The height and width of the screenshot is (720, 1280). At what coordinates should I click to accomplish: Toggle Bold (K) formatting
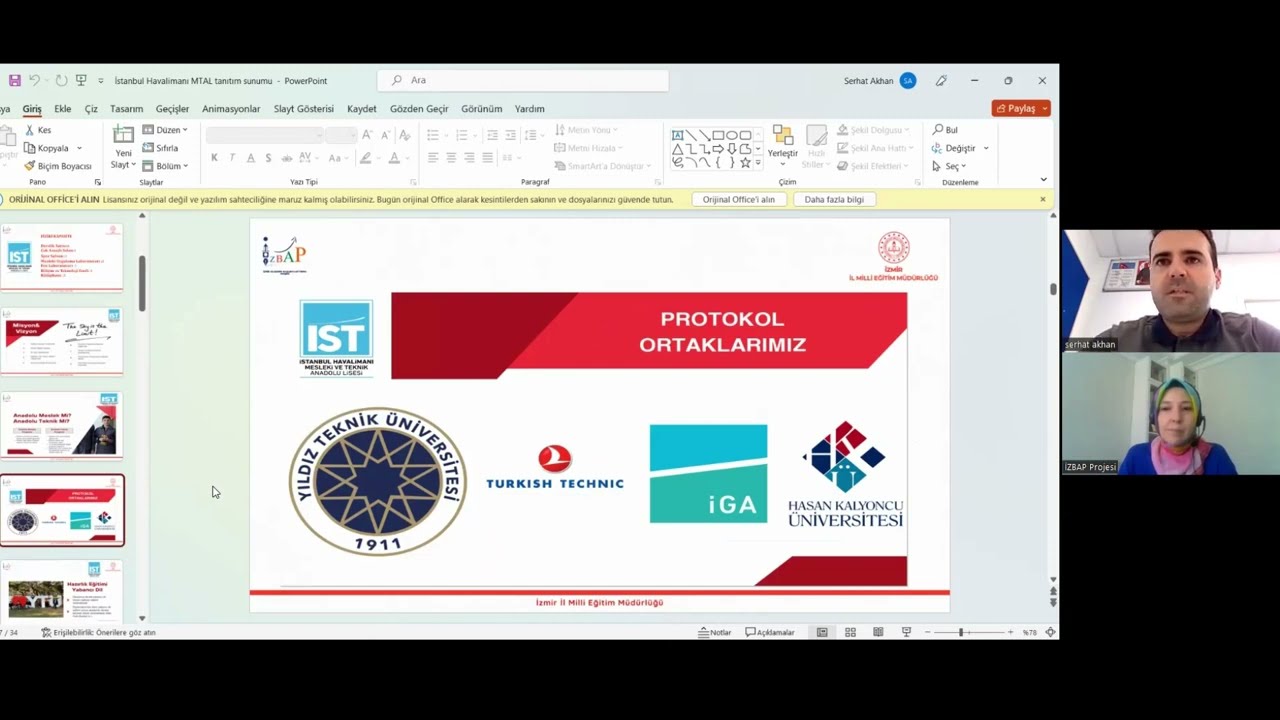point(214,158)
